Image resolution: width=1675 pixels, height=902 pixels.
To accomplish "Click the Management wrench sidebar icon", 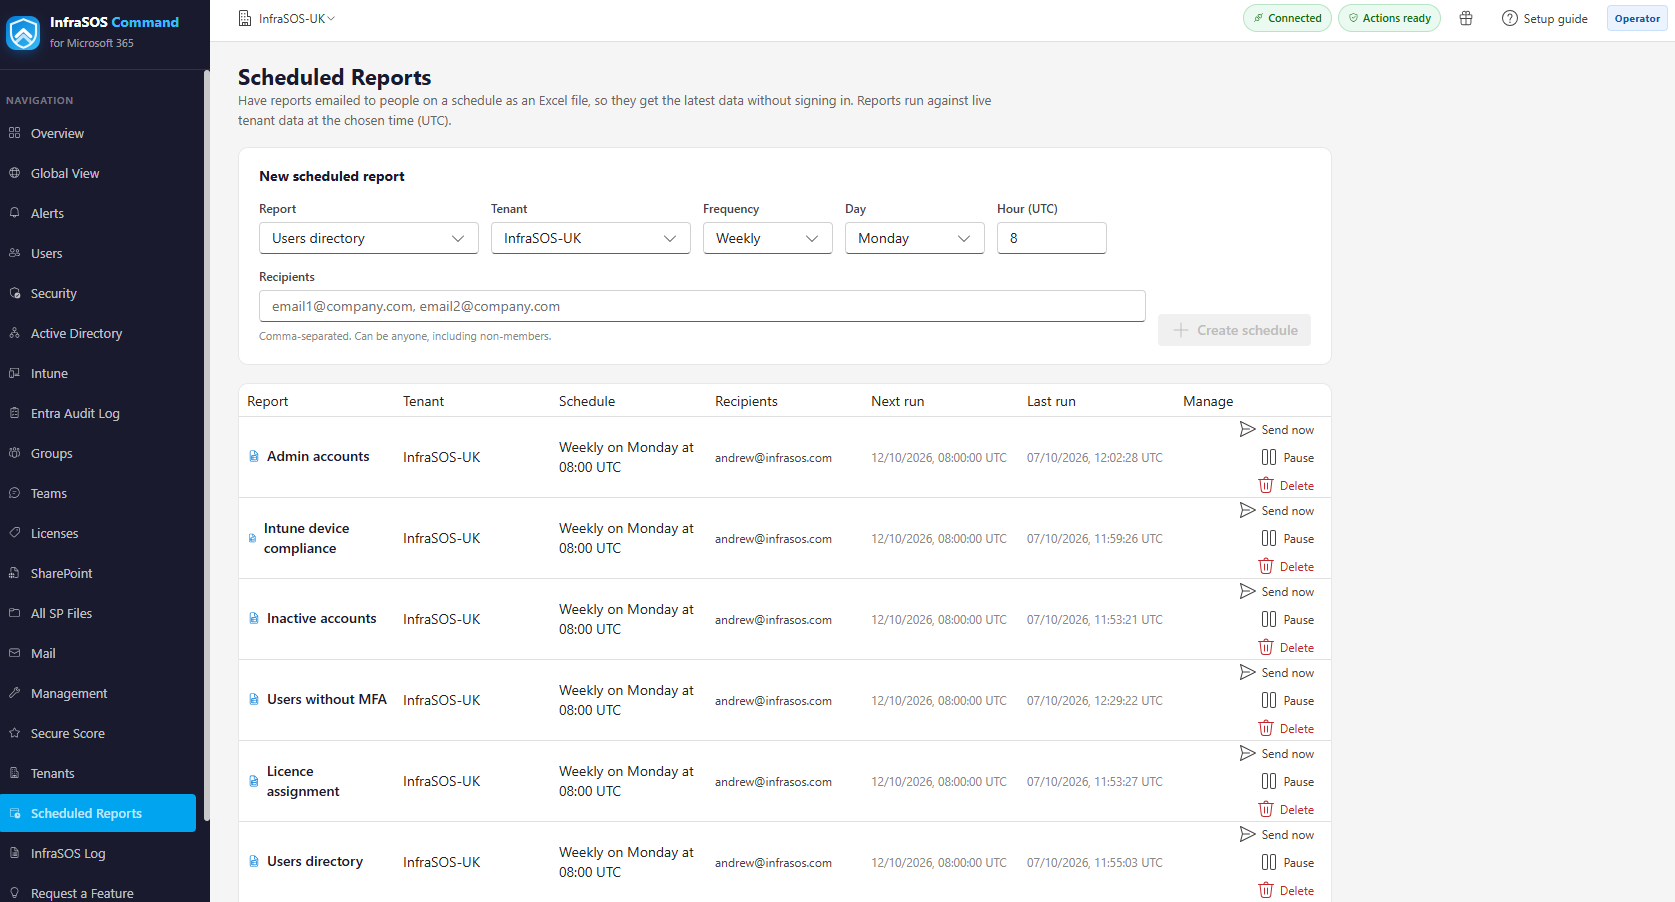I will coord(14,693).
